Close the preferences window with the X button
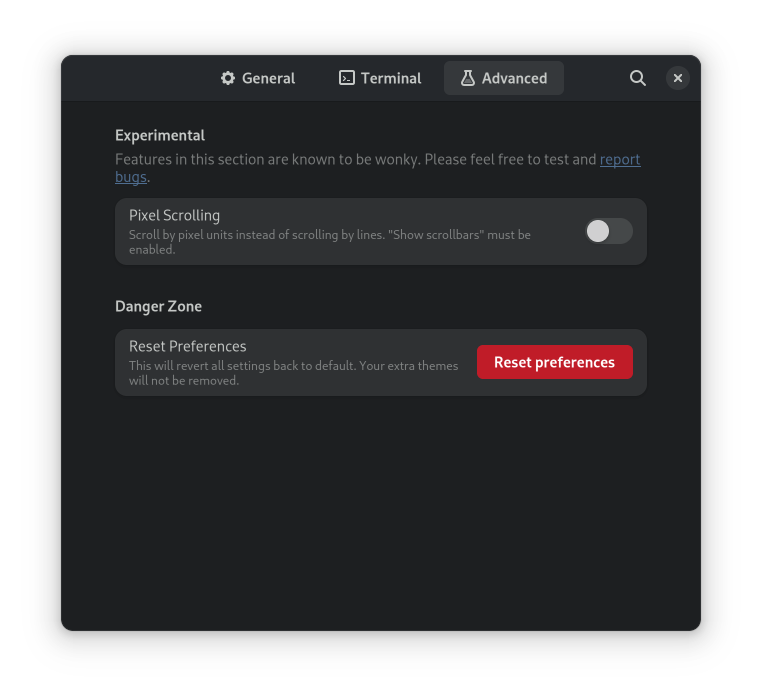The height and width of the screenshot is (698, 762). [678, 78]
